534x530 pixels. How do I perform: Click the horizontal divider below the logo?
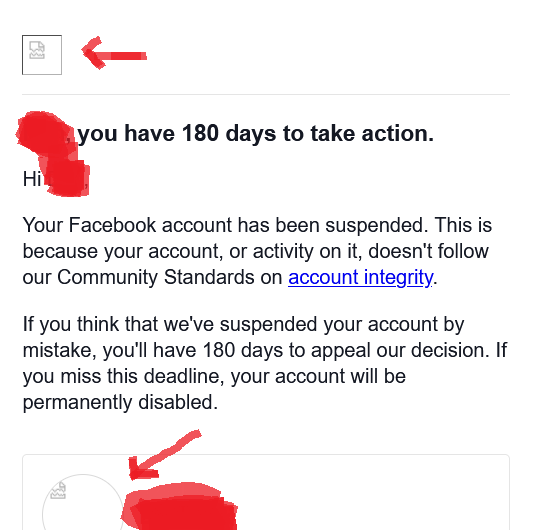(266, 94)
